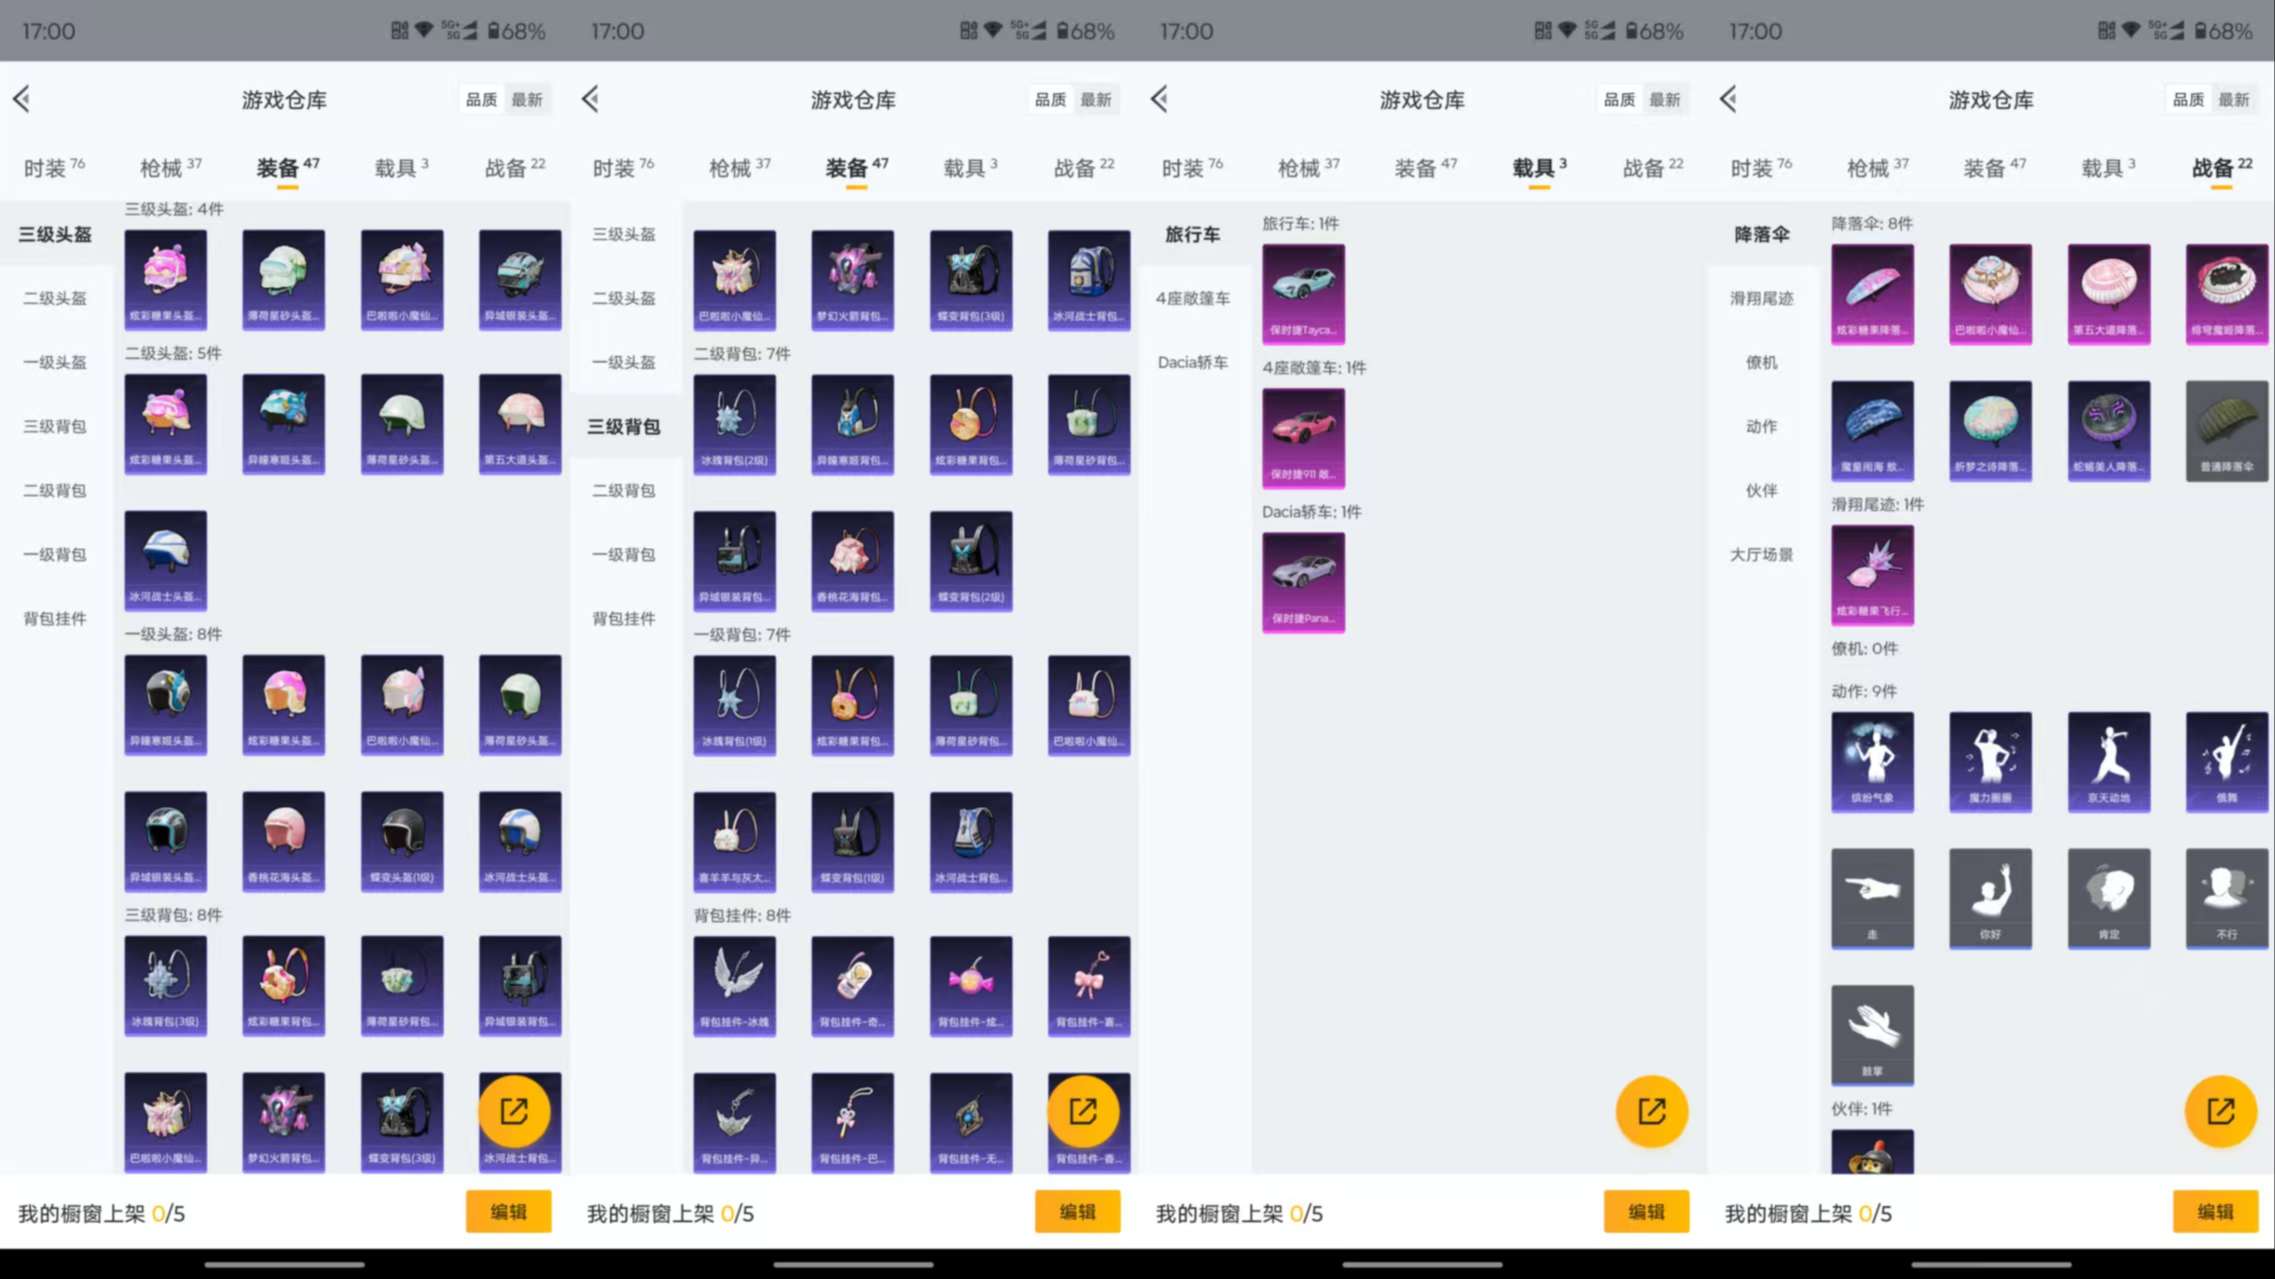Select the 肯定 nod emote icon
The width and height of the screenshot is (2275, 1279).
(2109, 898)
